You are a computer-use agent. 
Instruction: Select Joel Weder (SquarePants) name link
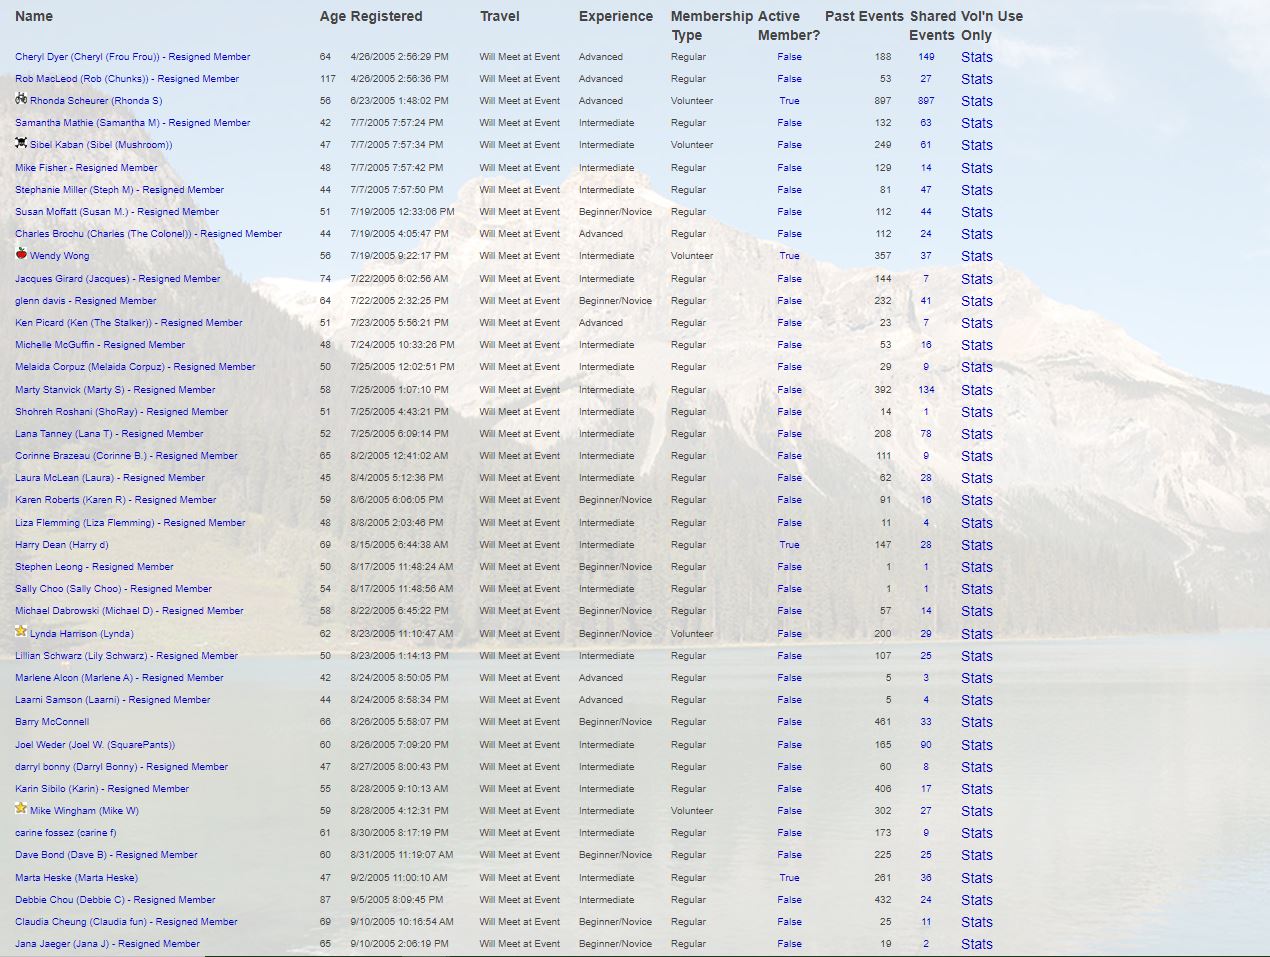[x=95, y=745]
